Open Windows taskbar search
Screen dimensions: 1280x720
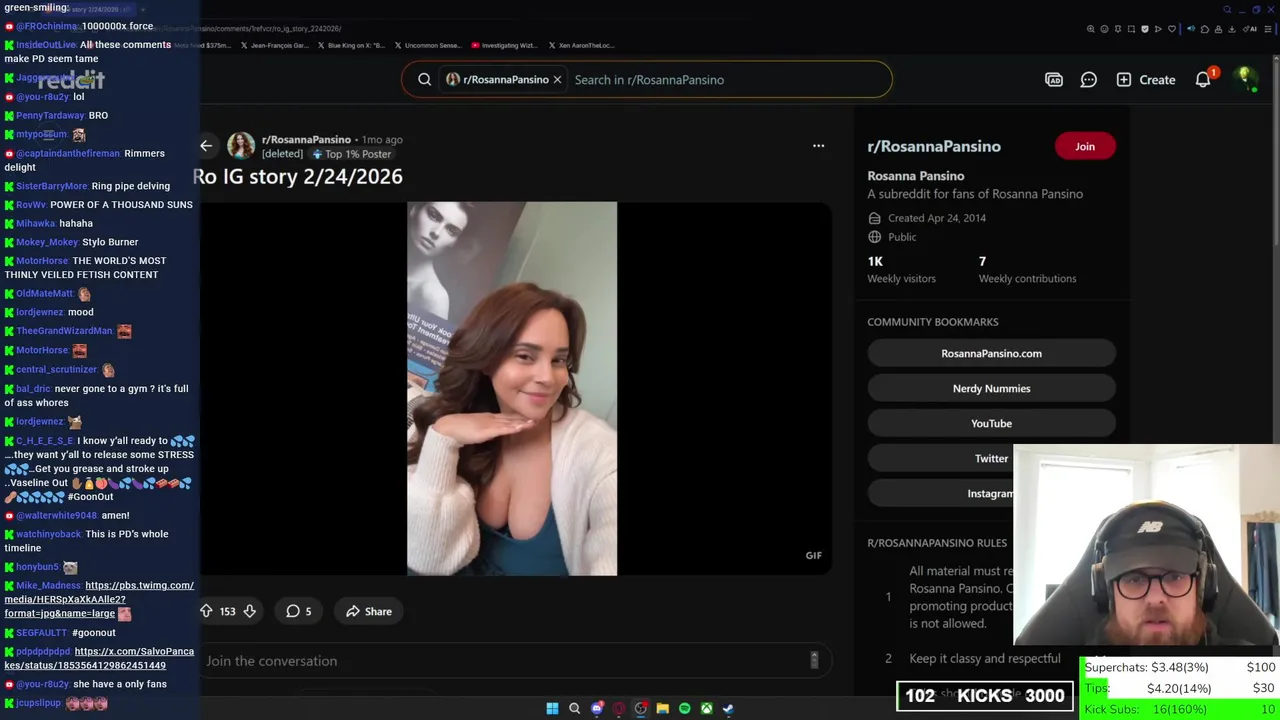coord(574,709)
